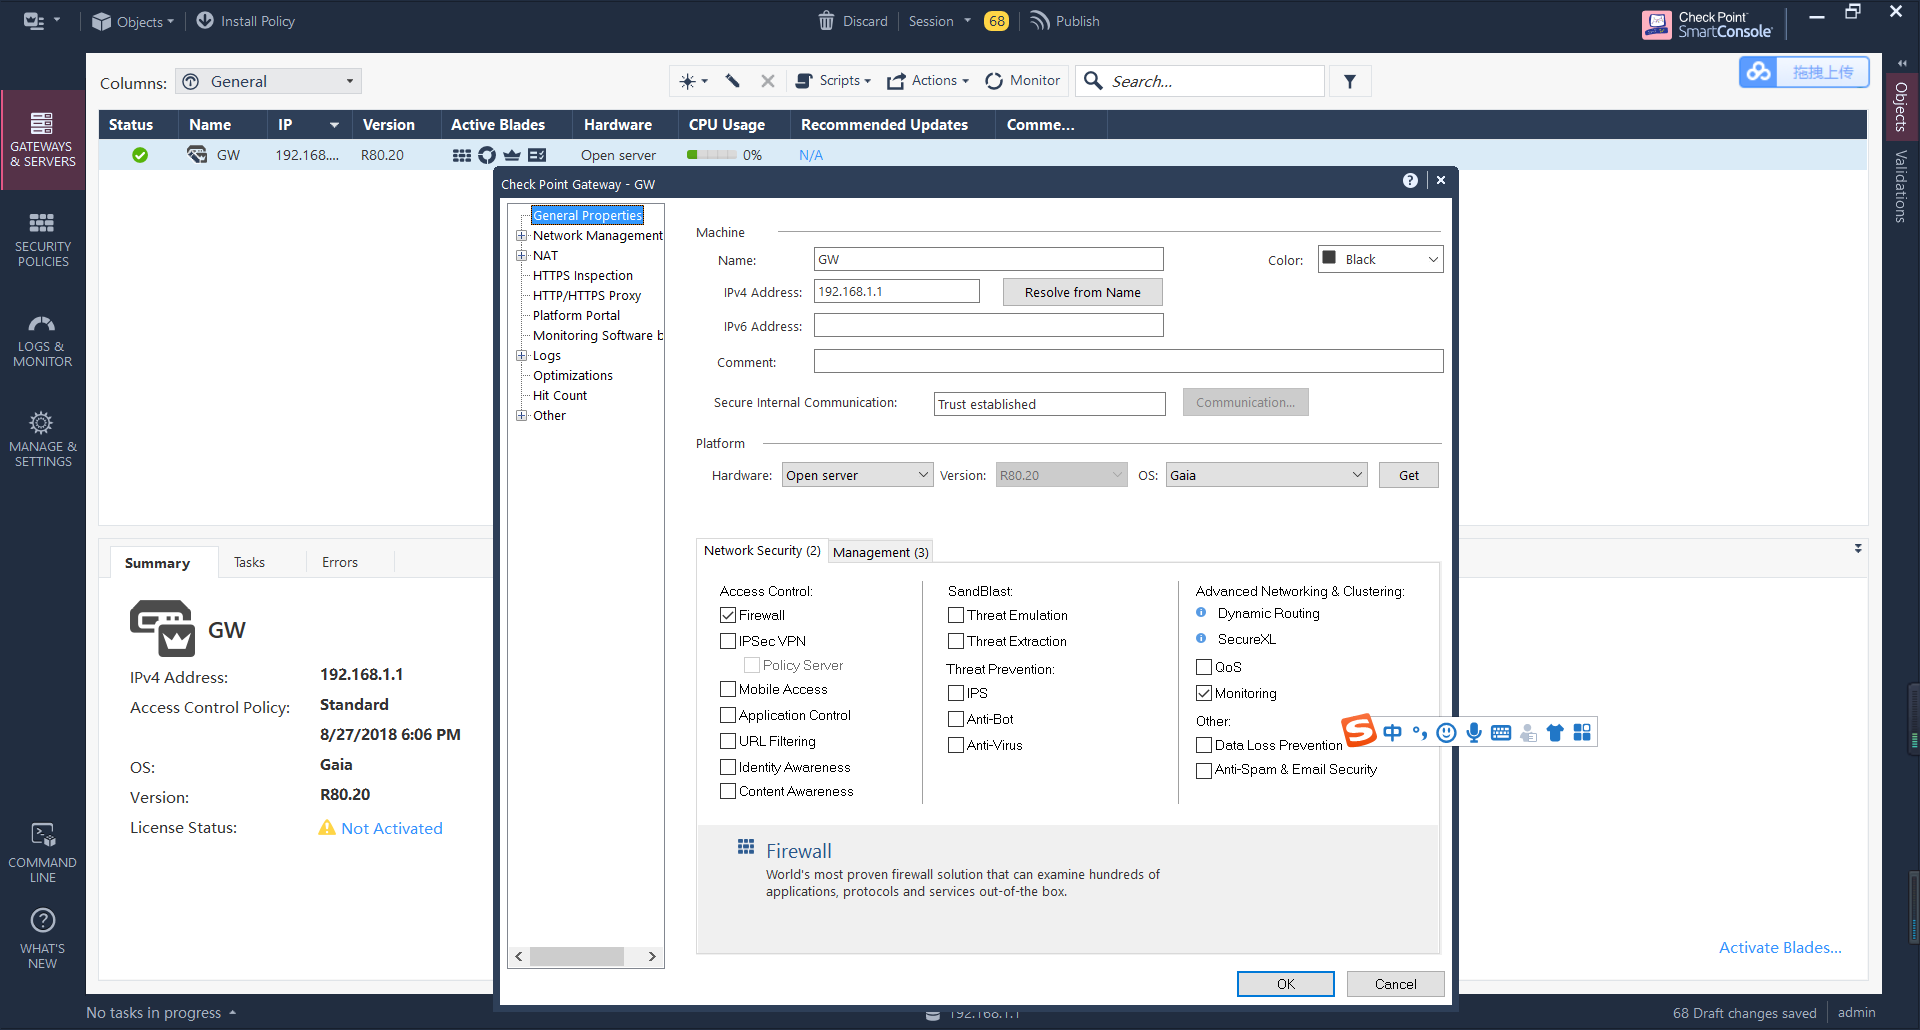Click the Monitor refresh icon
This screenshot has height=1030, width=1920.
pyautogui.click(x=994, y=81)
